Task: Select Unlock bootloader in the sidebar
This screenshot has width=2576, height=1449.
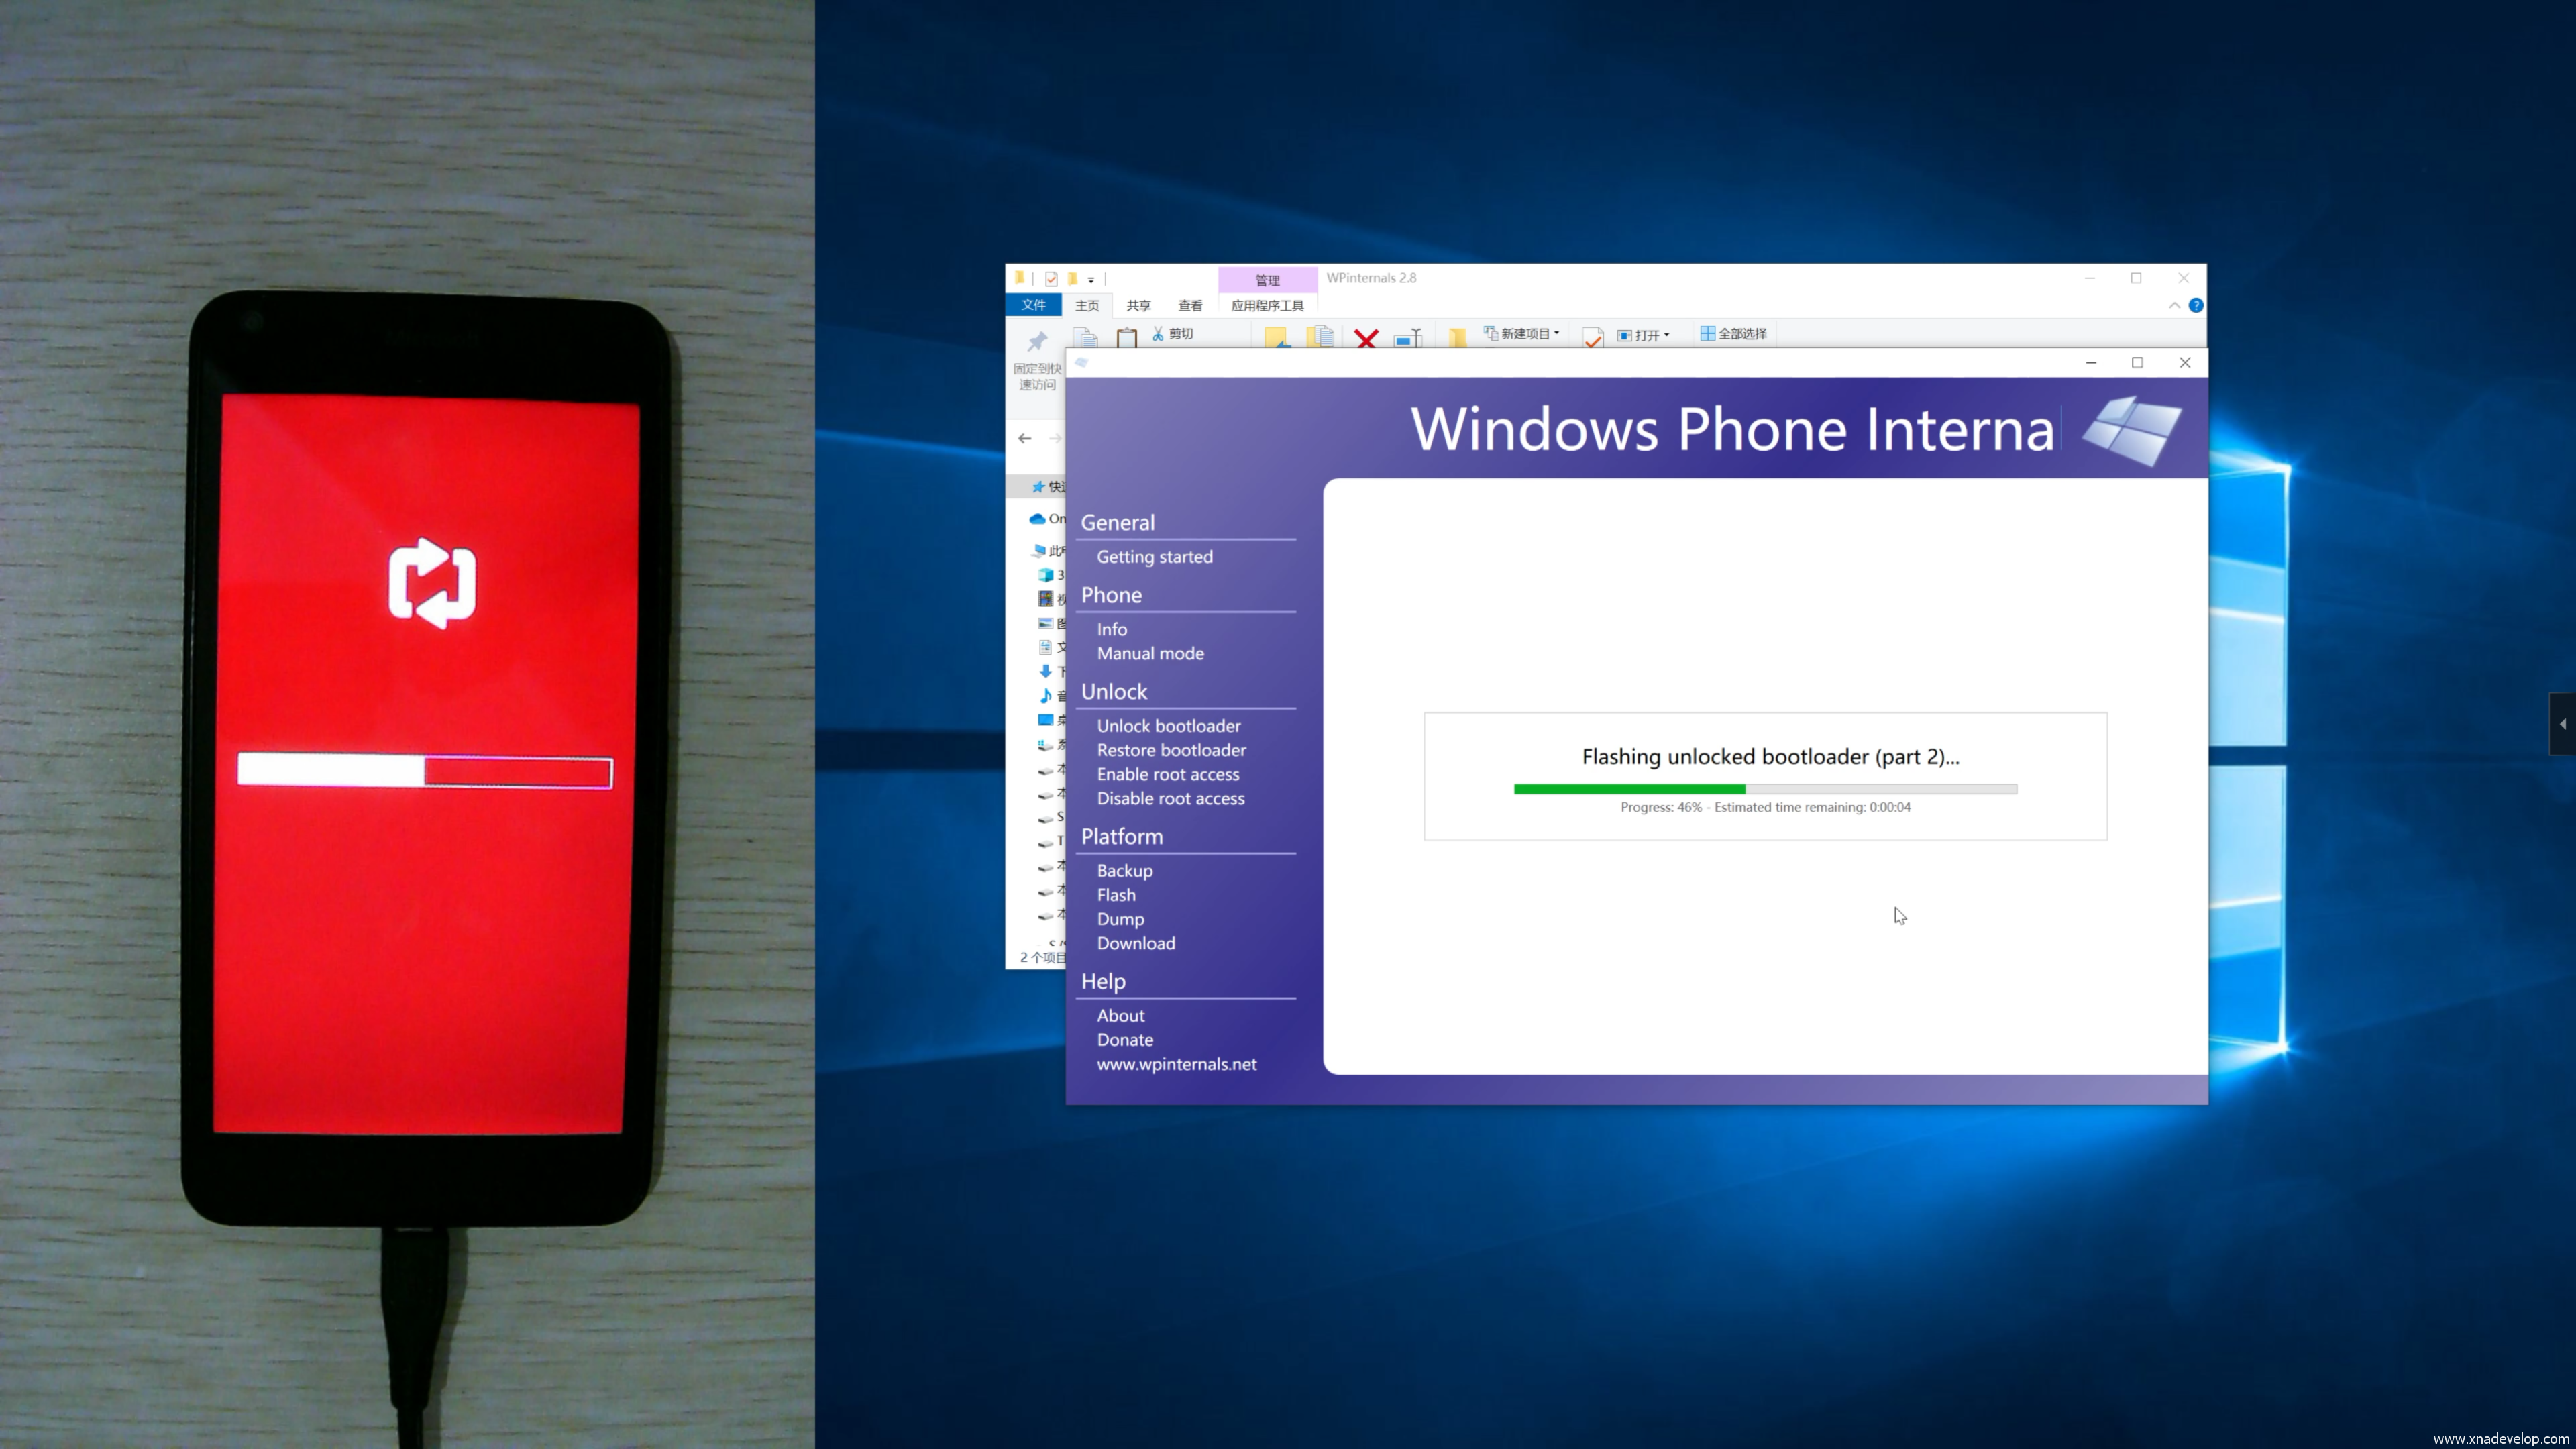Action: [1168, 725]
